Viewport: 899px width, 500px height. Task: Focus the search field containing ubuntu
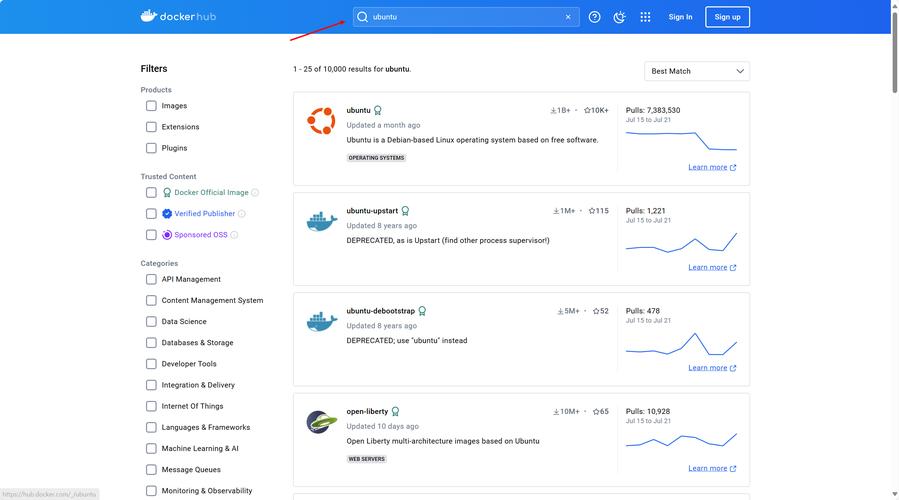pyautogui.click(x=466, y=17)
